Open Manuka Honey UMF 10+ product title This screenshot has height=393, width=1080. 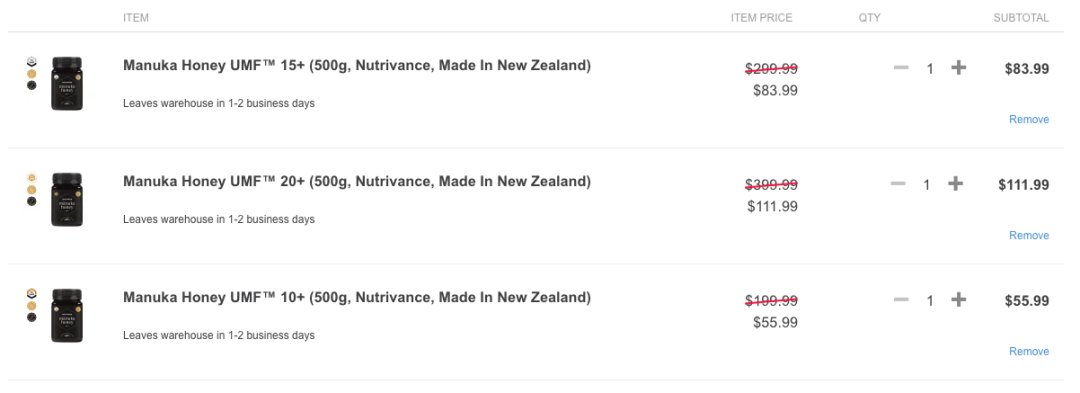pyautogui.click(x=357, y=298)
